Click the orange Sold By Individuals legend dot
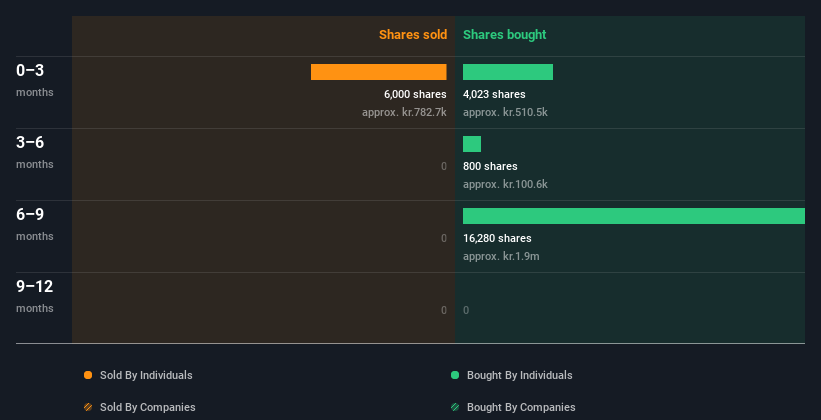 tap(88, 375)
